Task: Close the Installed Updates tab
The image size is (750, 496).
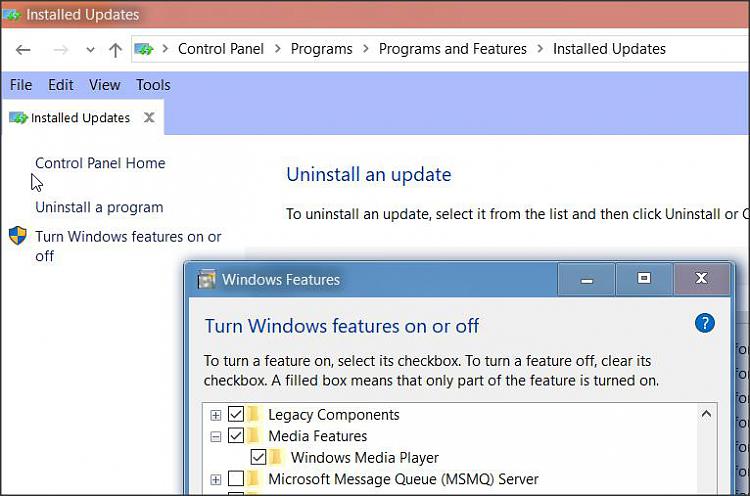Action: [149, 117]
